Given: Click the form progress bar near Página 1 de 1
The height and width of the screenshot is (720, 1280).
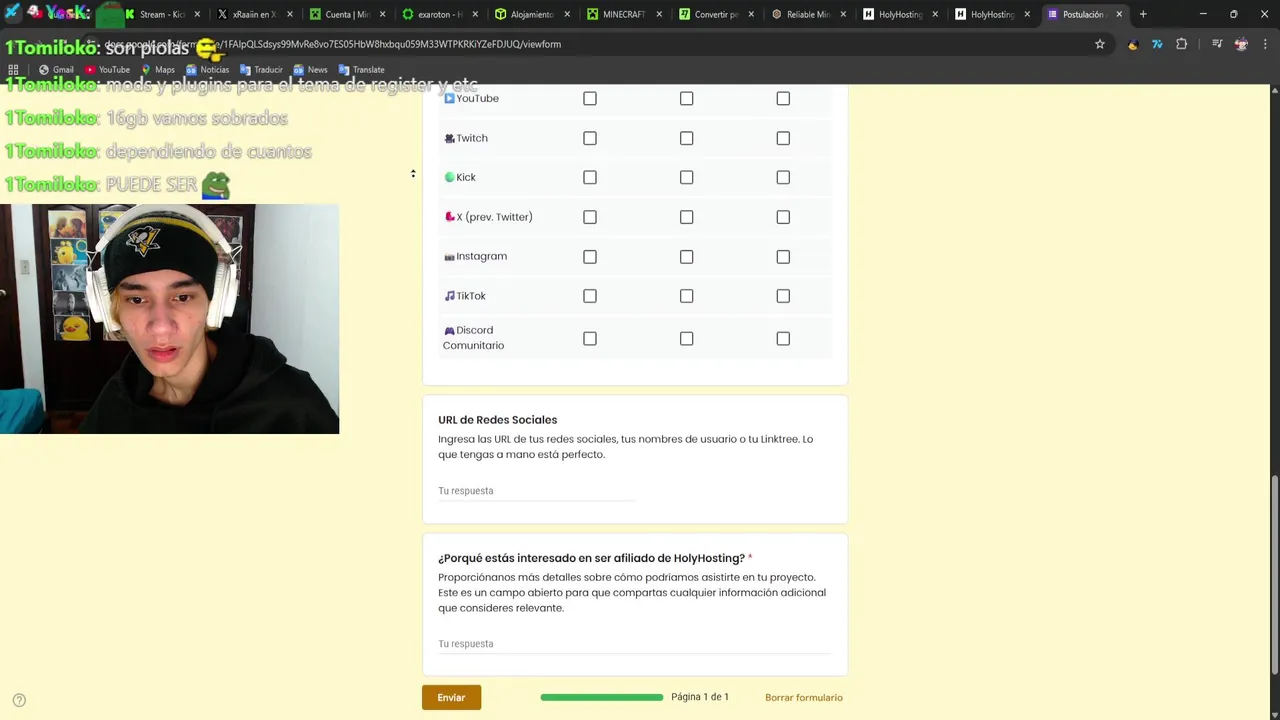Looking at the screenshot, I should [602, 697].
